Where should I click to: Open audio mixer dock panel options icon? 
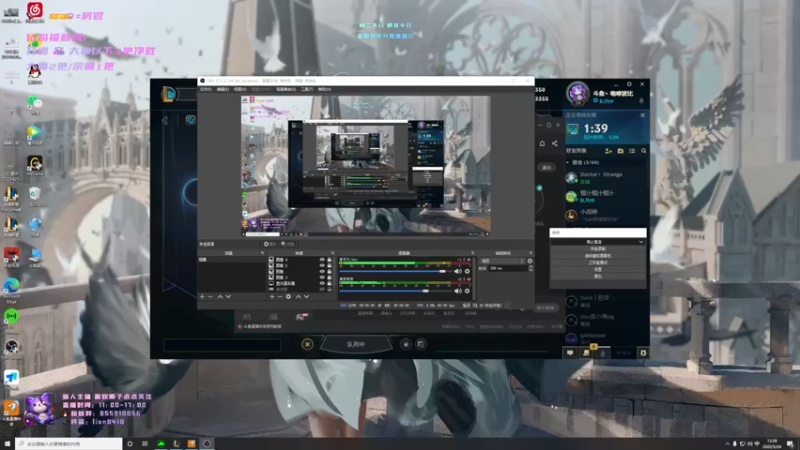(472, 253)
